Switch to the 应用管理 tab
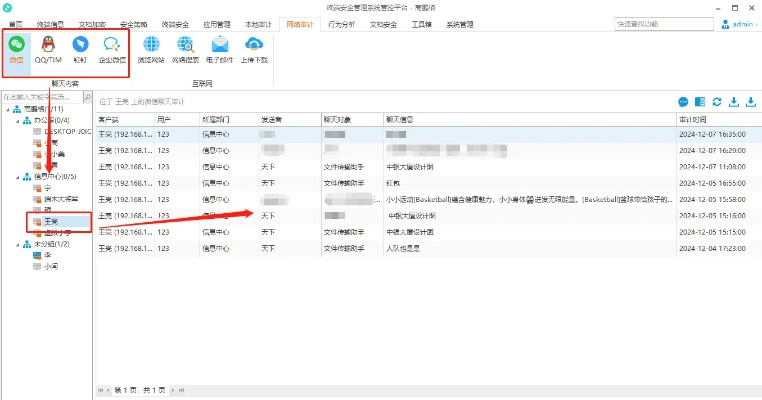 click(217, 24)
